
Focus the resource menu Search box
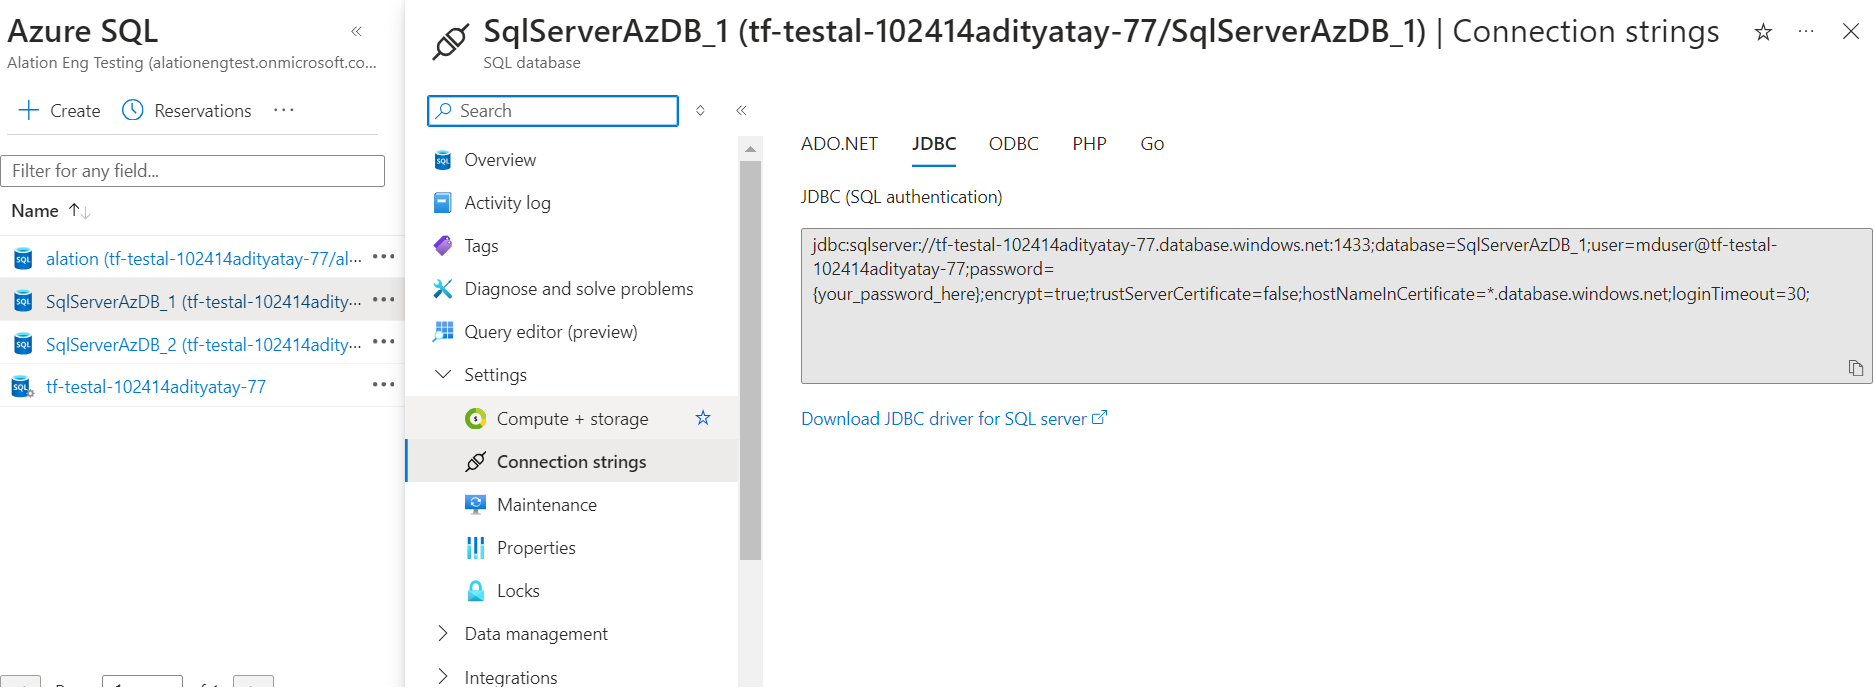pos(553,111)
